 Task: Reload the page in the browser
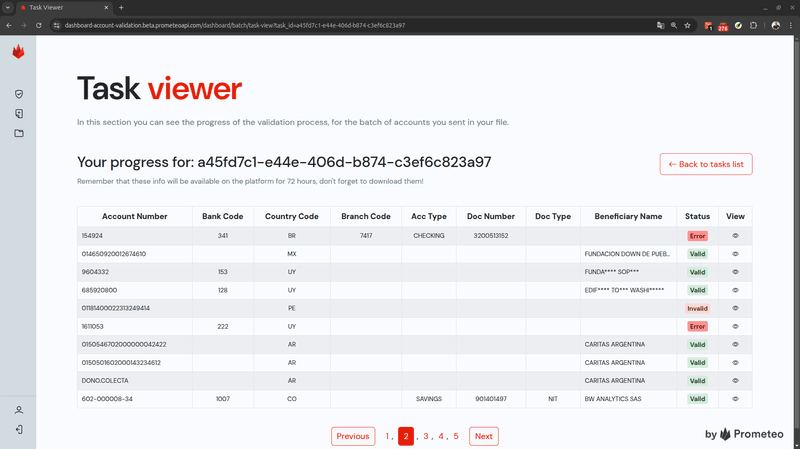coord(39,24)
